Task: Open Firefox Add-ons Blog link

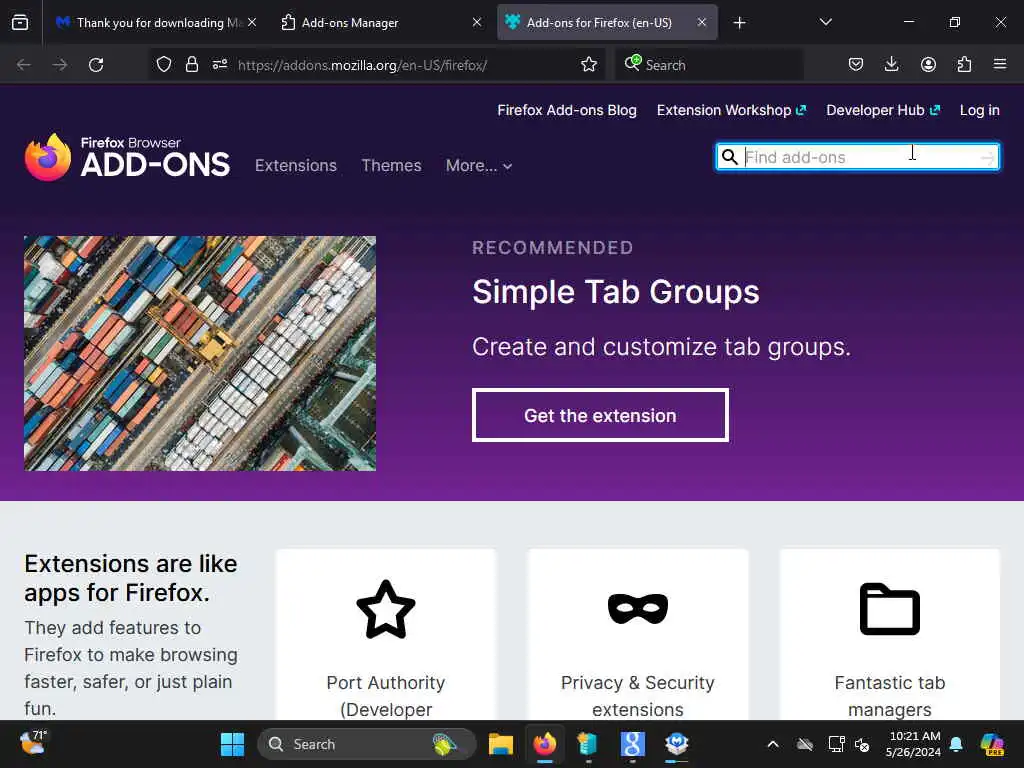Action: point(567,110)
